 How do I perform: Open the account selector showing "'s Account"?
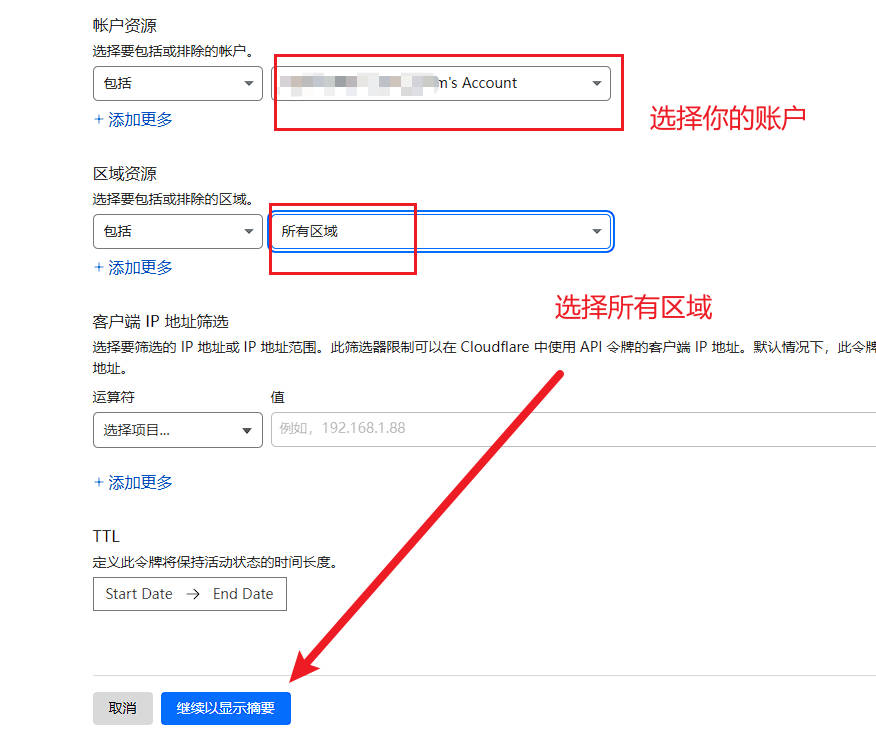[440, 84]
